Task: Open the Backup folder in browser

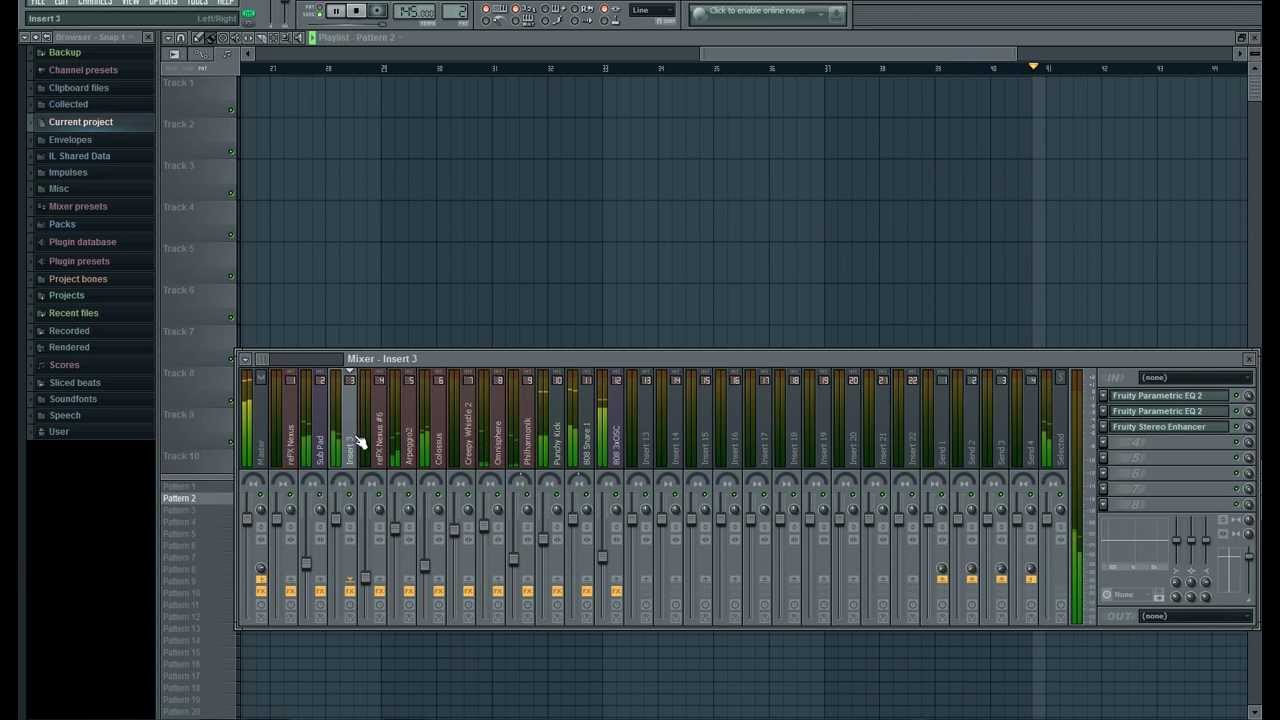Action: (65, 53)
